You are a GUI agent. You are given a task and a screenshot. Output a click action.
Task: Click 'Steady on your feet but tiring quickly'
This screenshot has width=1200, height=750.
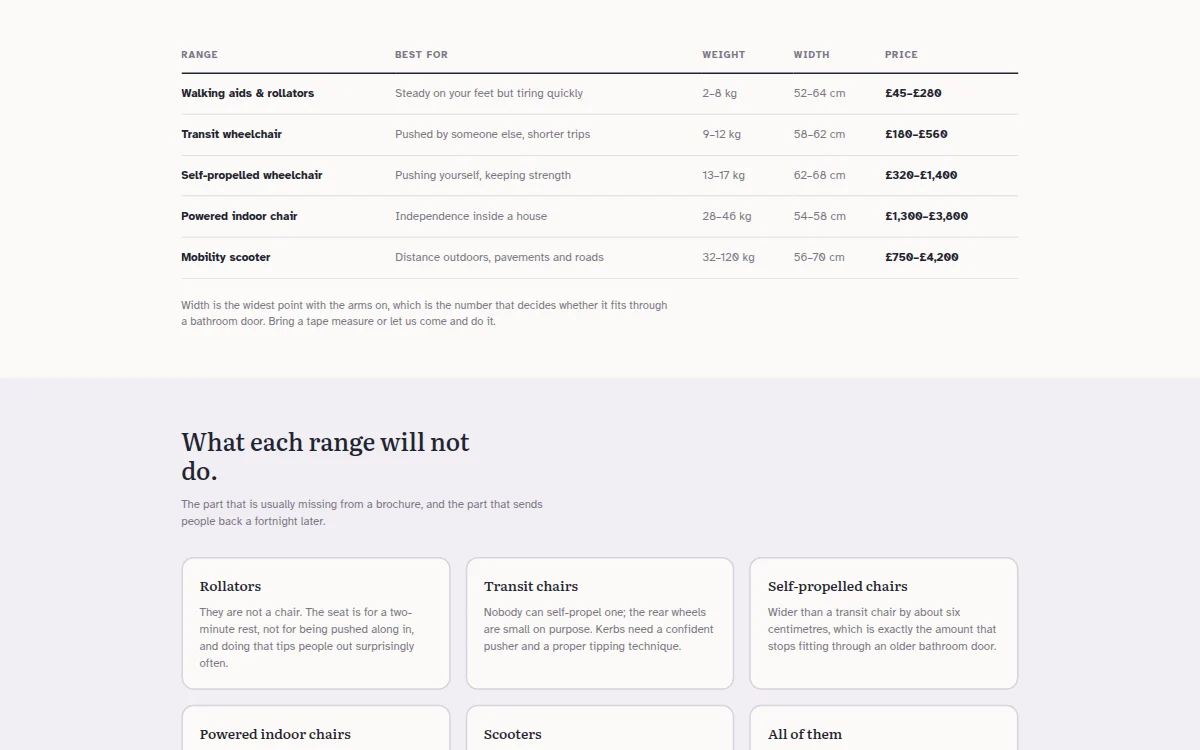pos(489,93)
